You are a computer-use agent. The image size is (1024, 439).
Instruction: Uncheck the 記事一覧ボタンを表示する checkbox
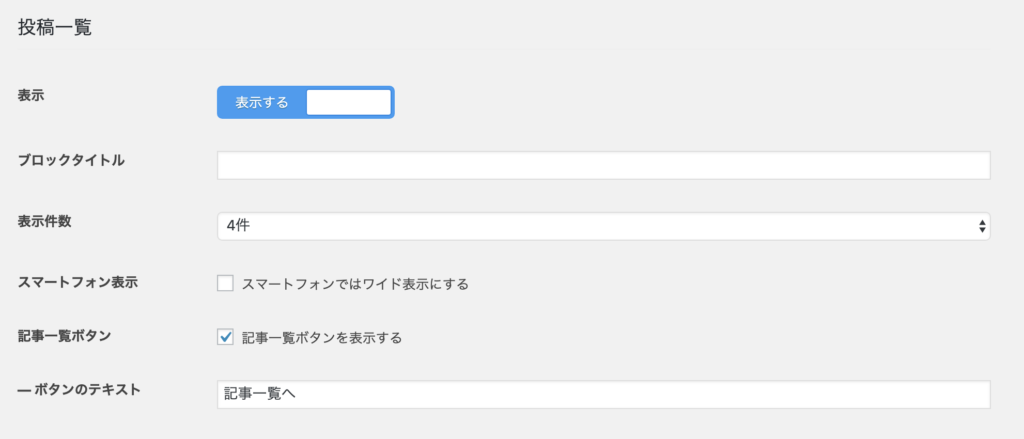coord(225,337)
